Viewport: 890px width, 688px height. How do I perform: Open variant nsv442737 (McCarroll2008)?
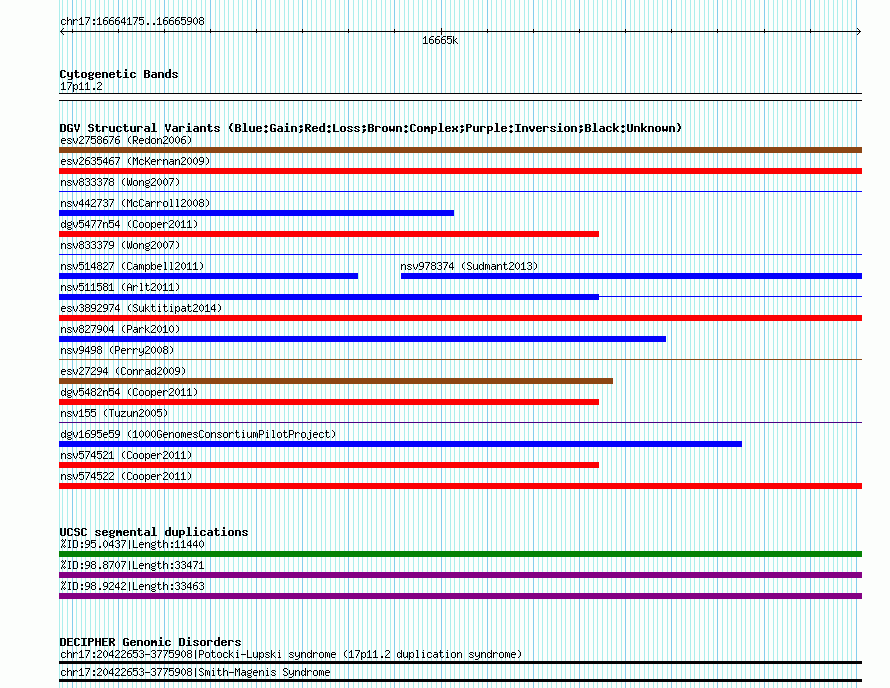[x=135, y=203]
